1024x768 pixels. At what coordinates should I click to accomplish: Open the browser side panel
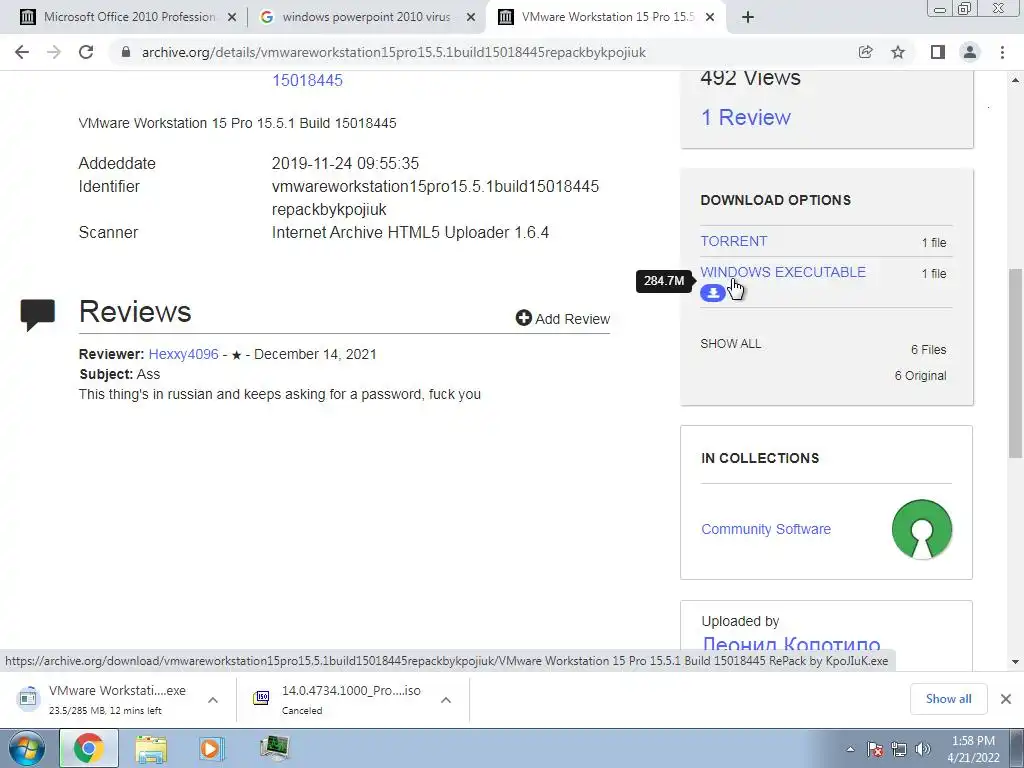pyautogui.click(x=938, y=52)
